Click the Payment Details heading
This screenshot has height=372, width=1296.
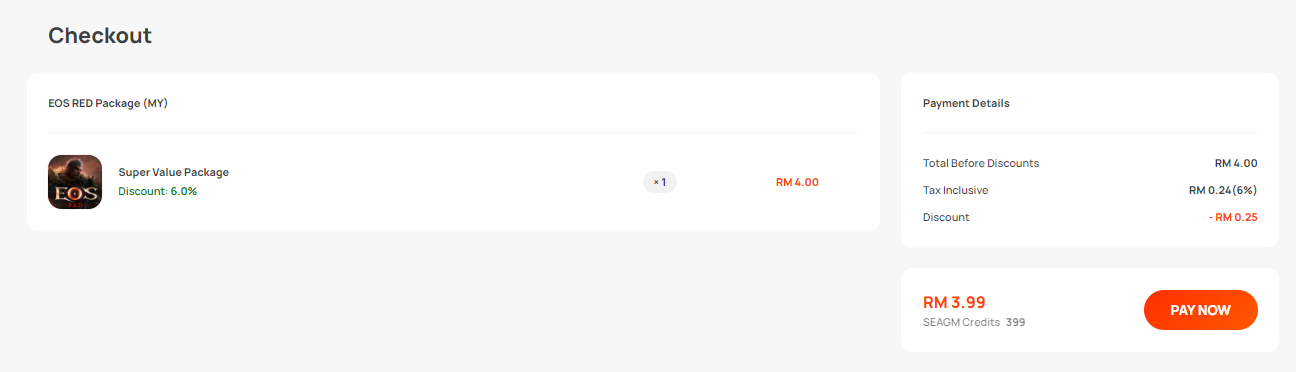coord(966,103)
